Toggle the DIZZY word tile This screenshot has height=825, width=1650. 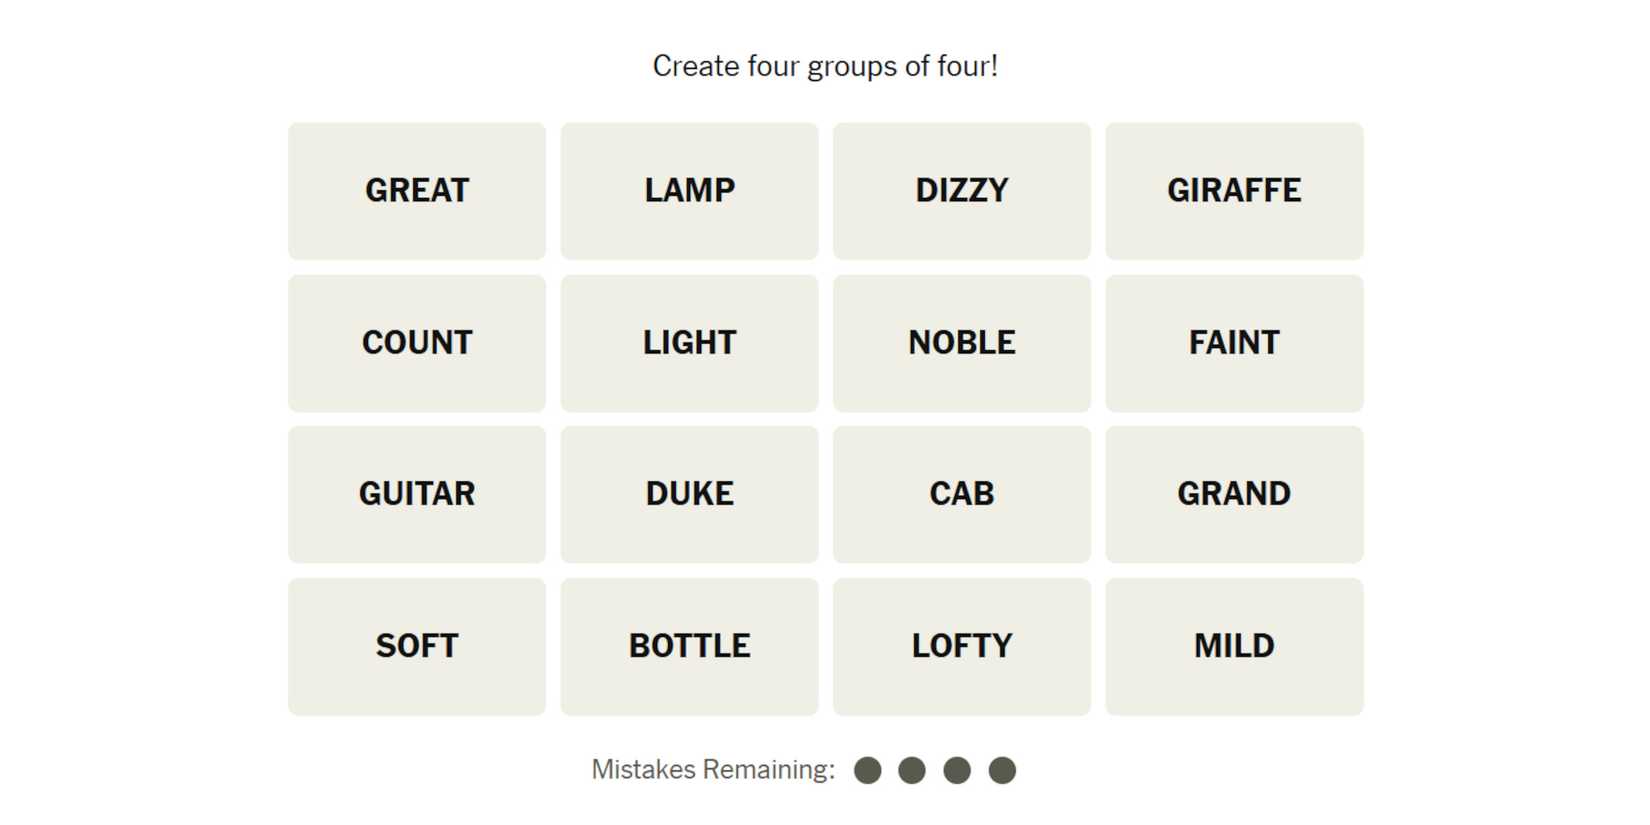961,191
